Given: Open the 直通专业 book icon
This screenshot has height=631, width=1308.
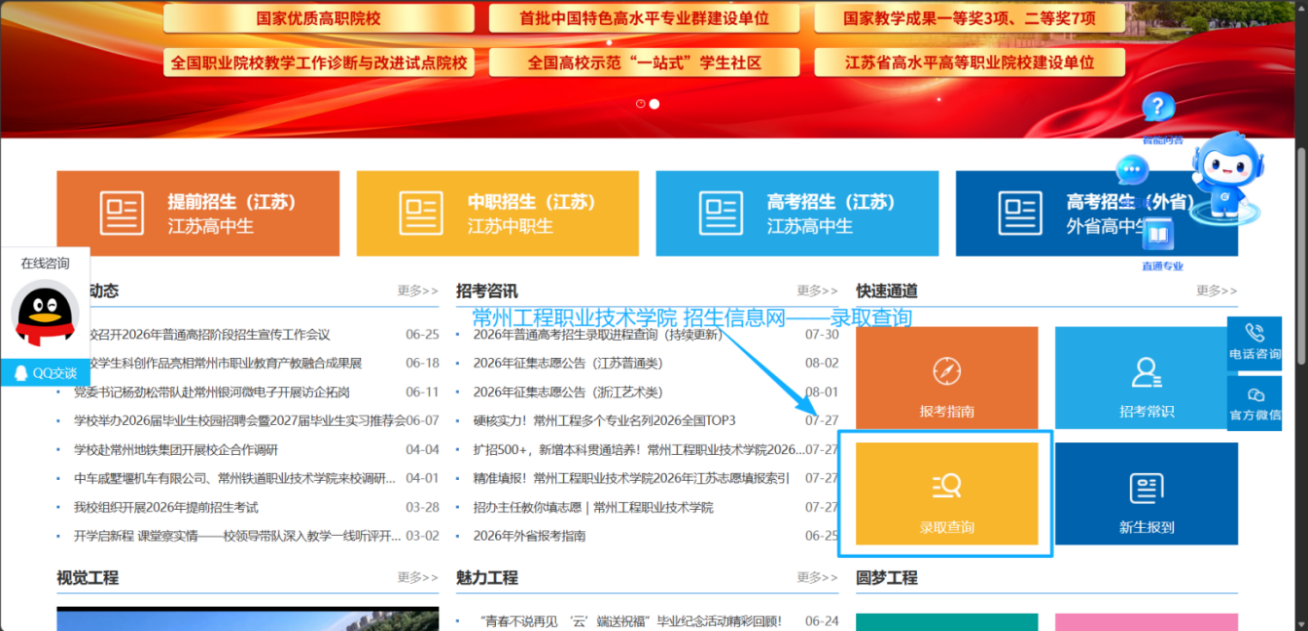Looking at the screenshot, I should [x=1160, y=236].
